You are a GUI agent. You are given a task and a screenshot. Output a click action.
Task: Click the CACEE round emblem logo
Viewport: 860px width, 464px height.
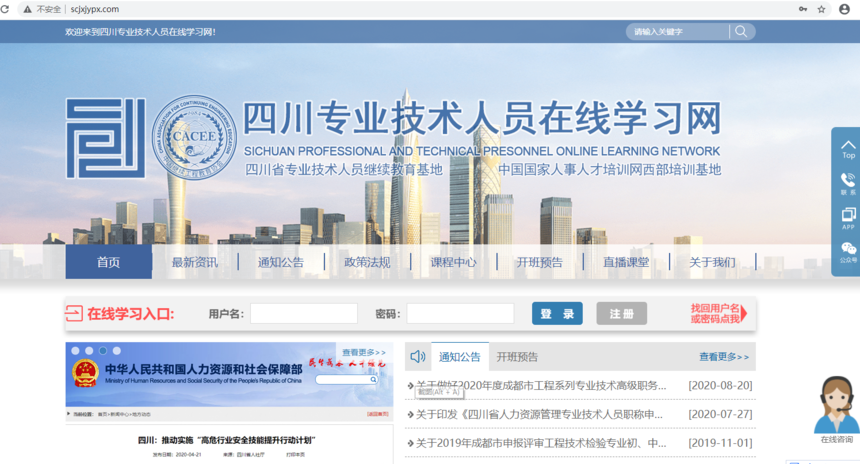pos(194,138)
